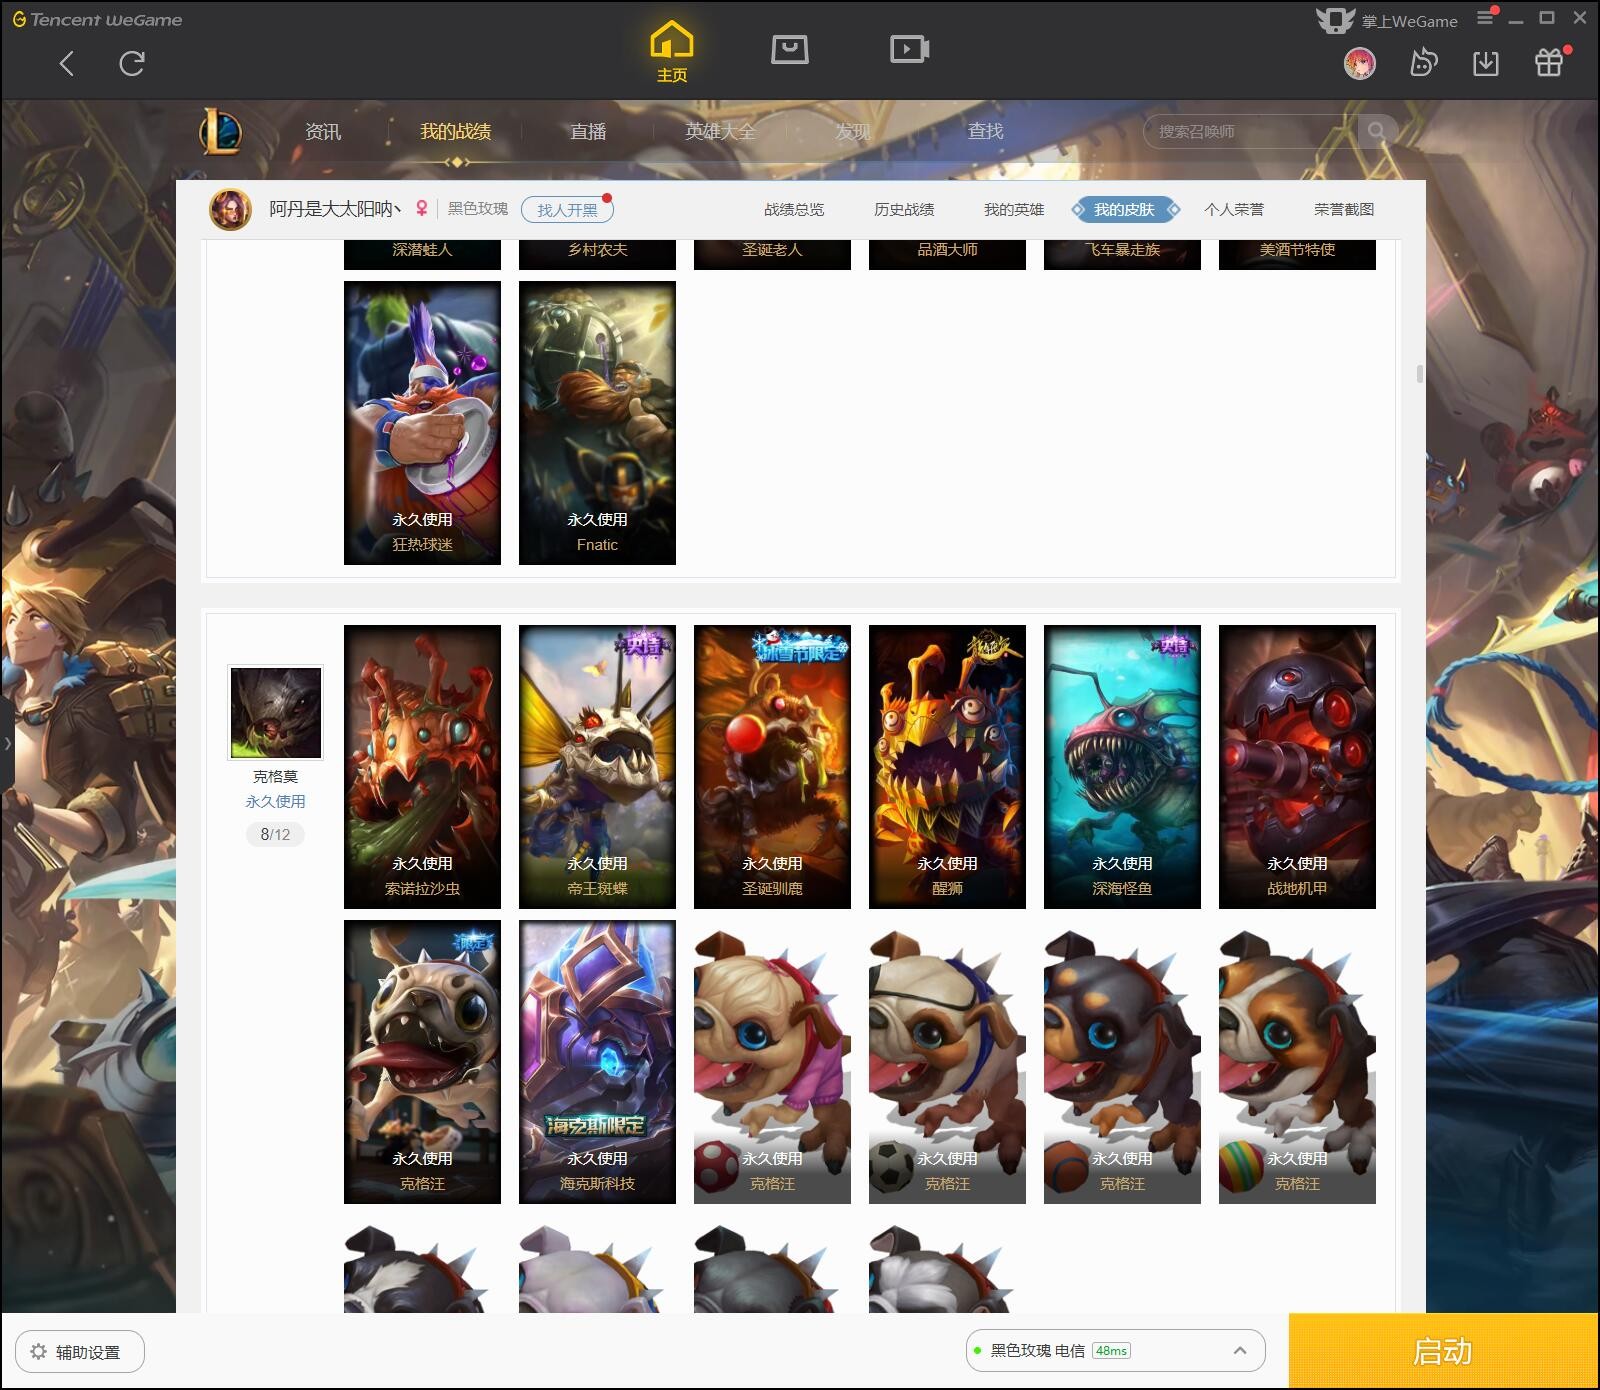Open the 英雄大全 tab
This screenshot has height=1390, width=1600.
720,131
